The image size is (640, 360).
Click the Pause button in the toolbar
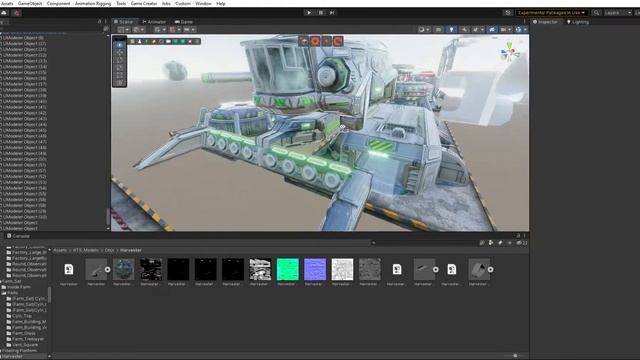pyautogui.click(x=321, y=13)
